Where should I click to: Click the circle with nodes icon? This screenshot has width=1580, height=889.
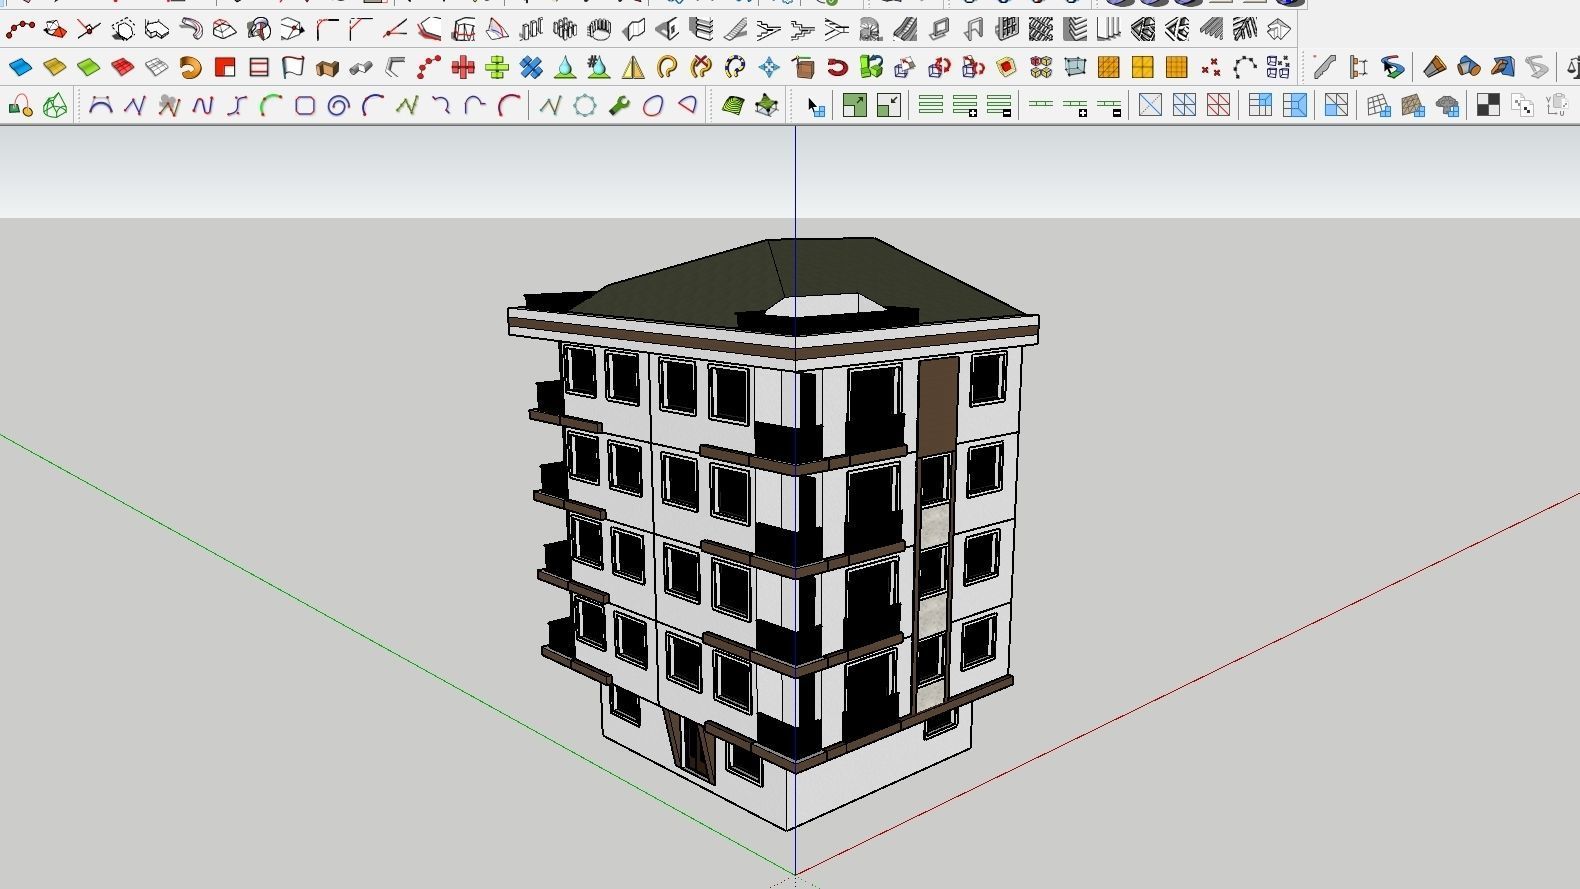click(585, 104)
